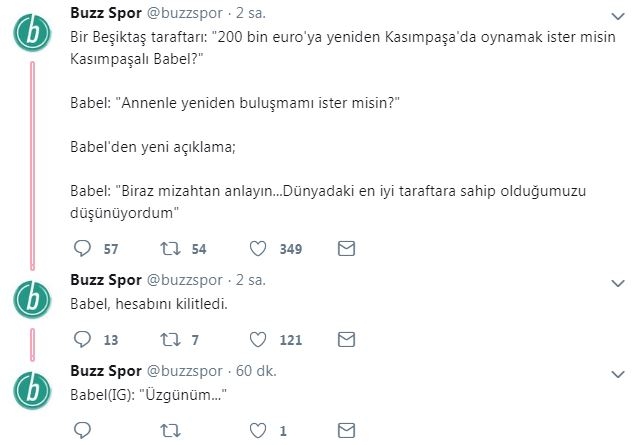This screenshot has height=445, width=636.
Task: Send the first tweet via direct message
Action: (346, 247)
